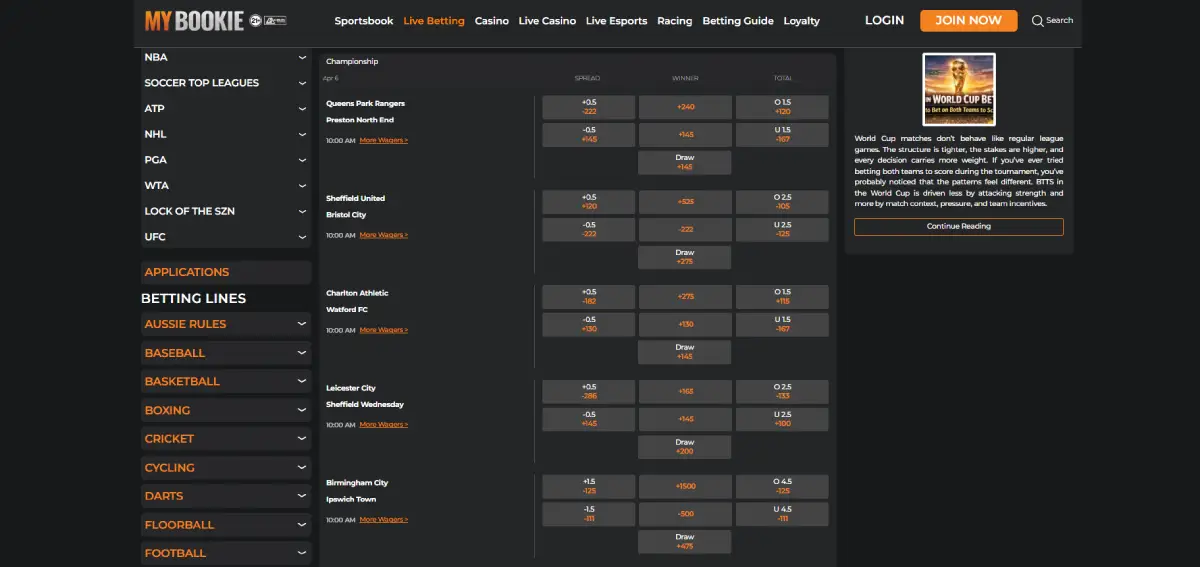Click the orange JOIN NOW button
The width and height of the screenshot is (1200, 567).
969,20
